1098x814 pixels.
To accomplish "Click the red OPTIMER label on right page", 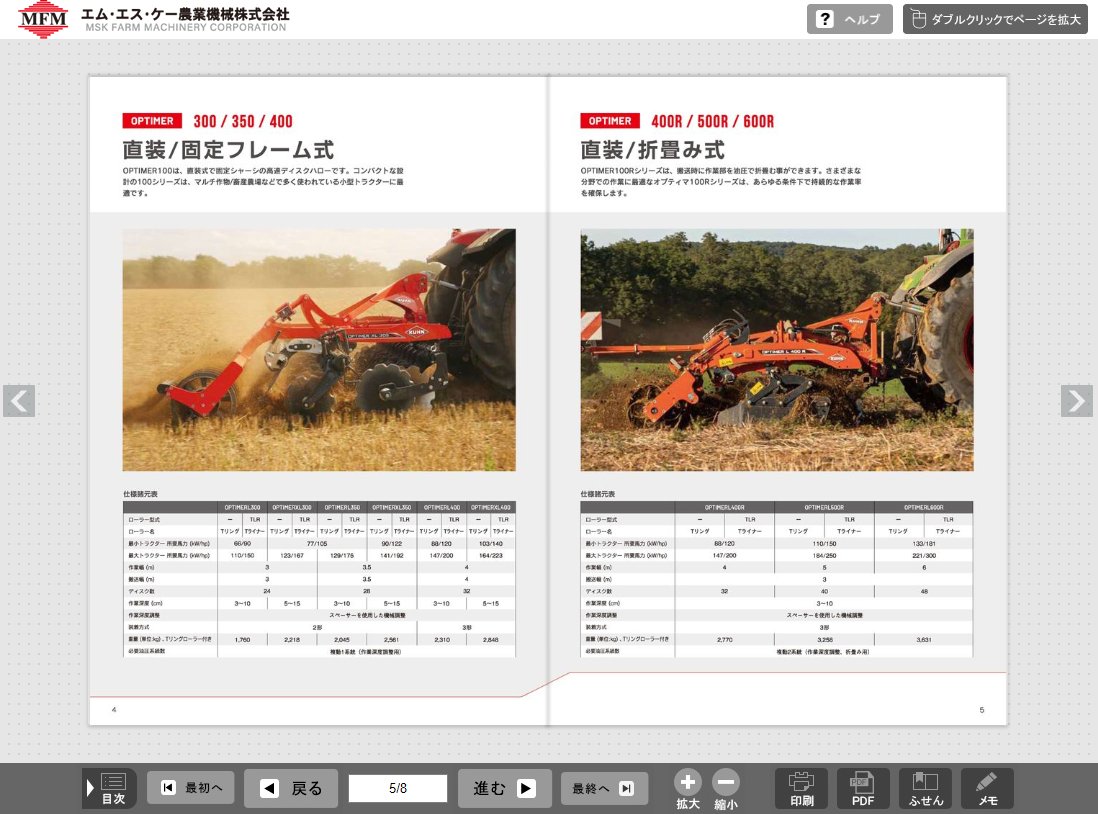I will (610, 120).
